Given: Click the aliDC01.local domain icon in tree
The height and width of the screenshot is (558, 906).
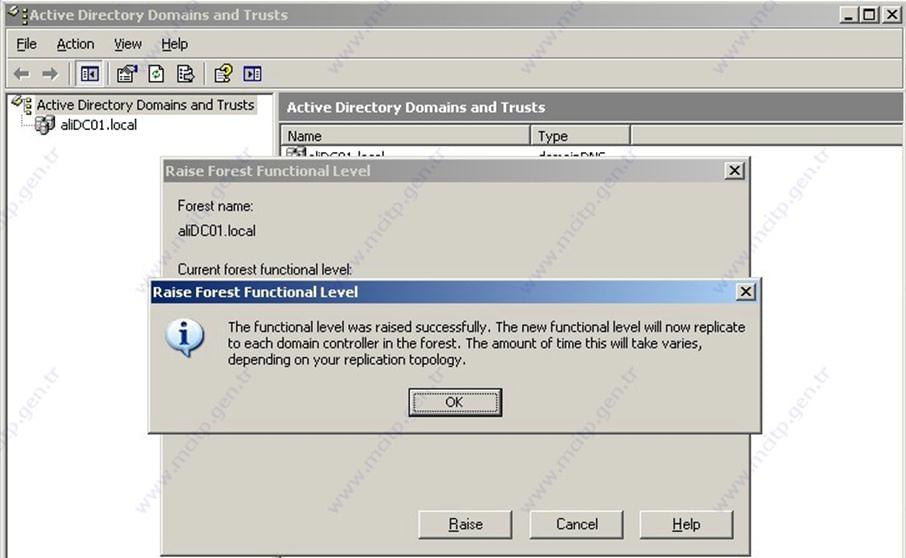Looking at the screenshot, I should pos(44,124).
